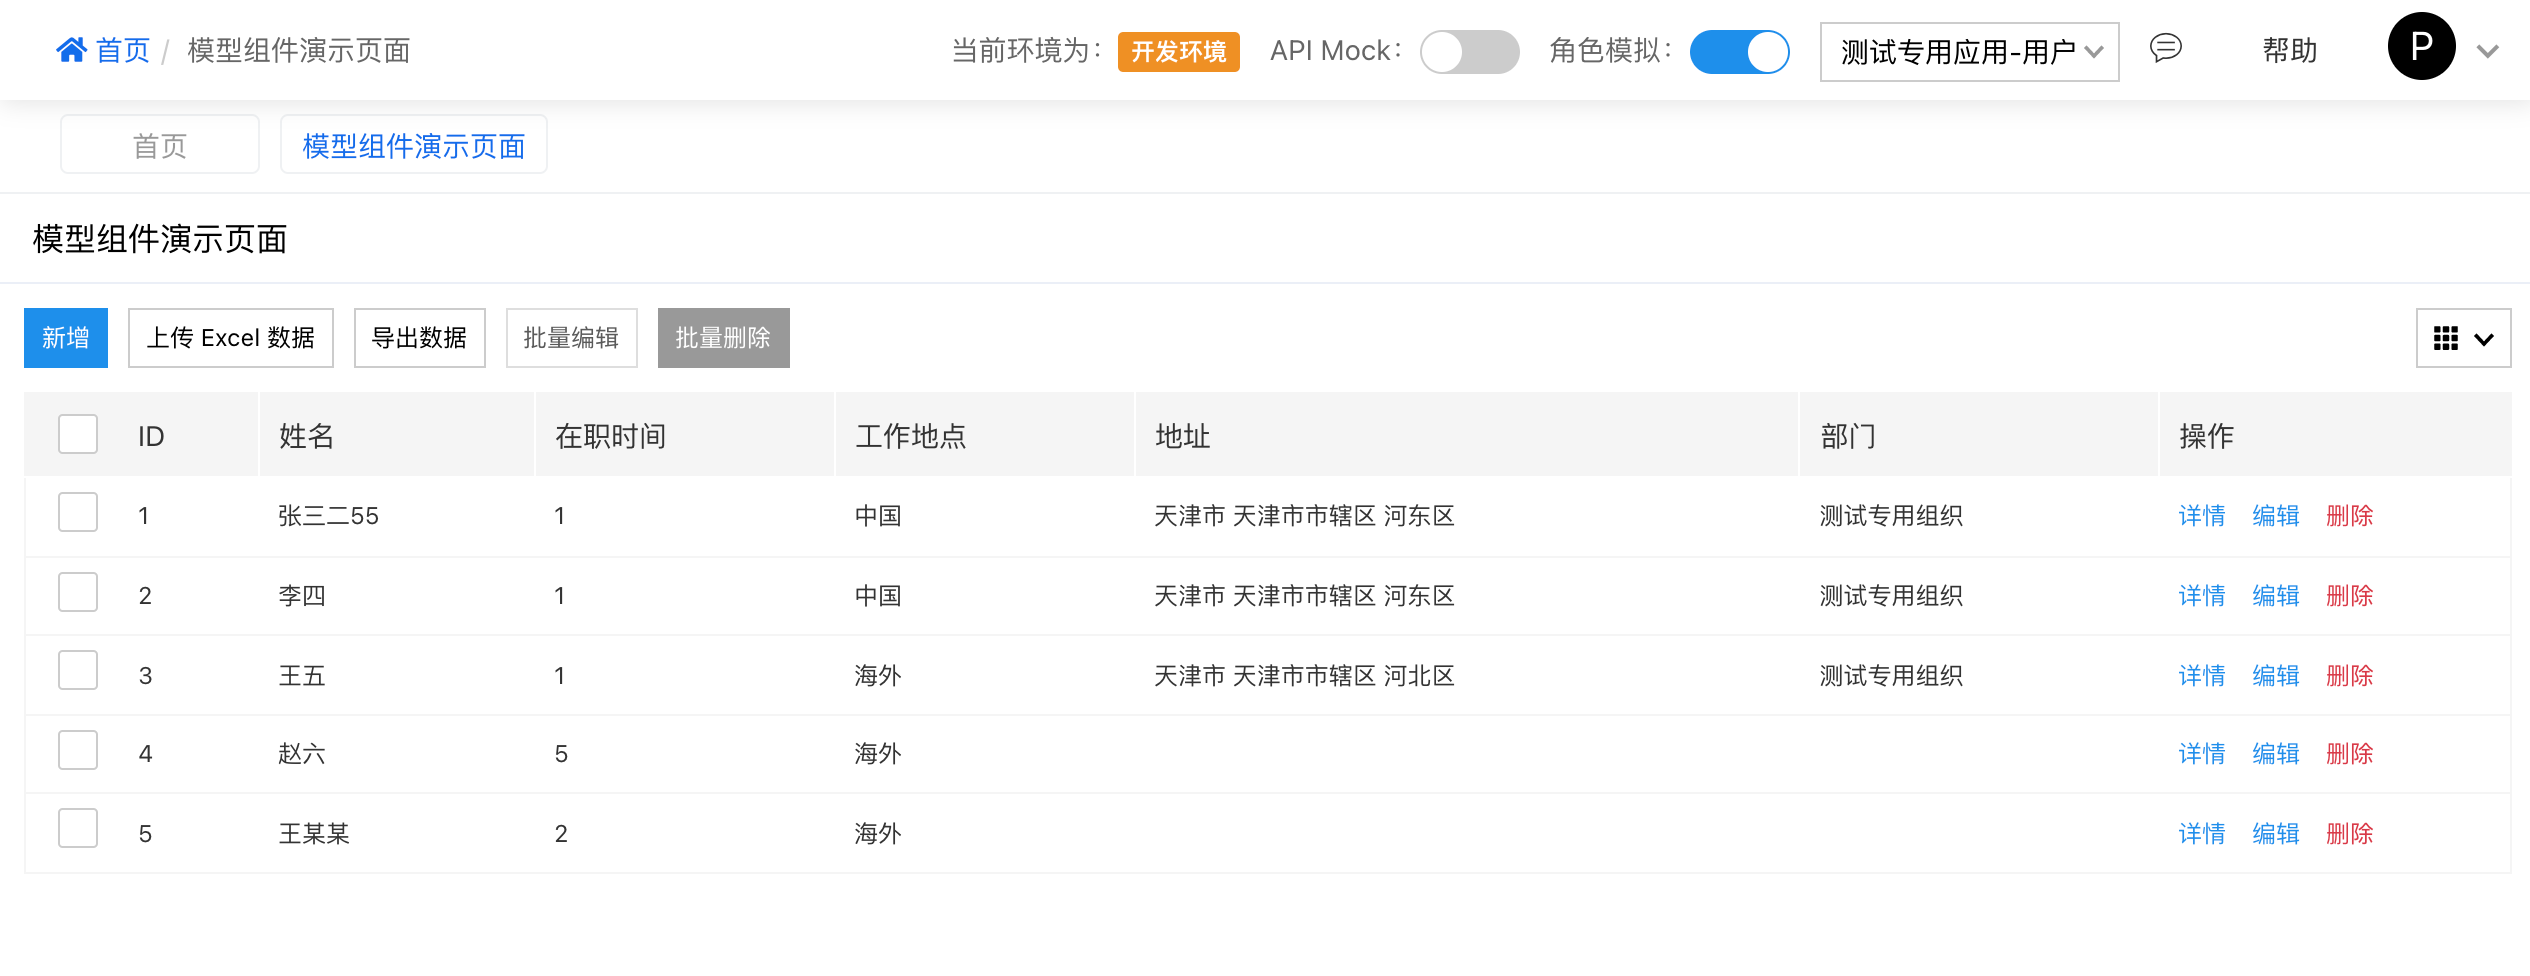Open 详情 for row 李四

(x=2202, y=596)
